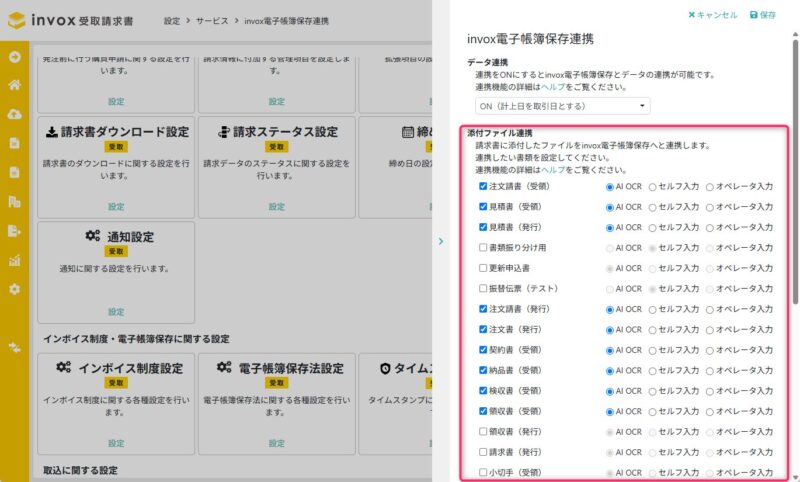Click the gears icon beside 通知設定
800x482 pixels.
[93, 236]
